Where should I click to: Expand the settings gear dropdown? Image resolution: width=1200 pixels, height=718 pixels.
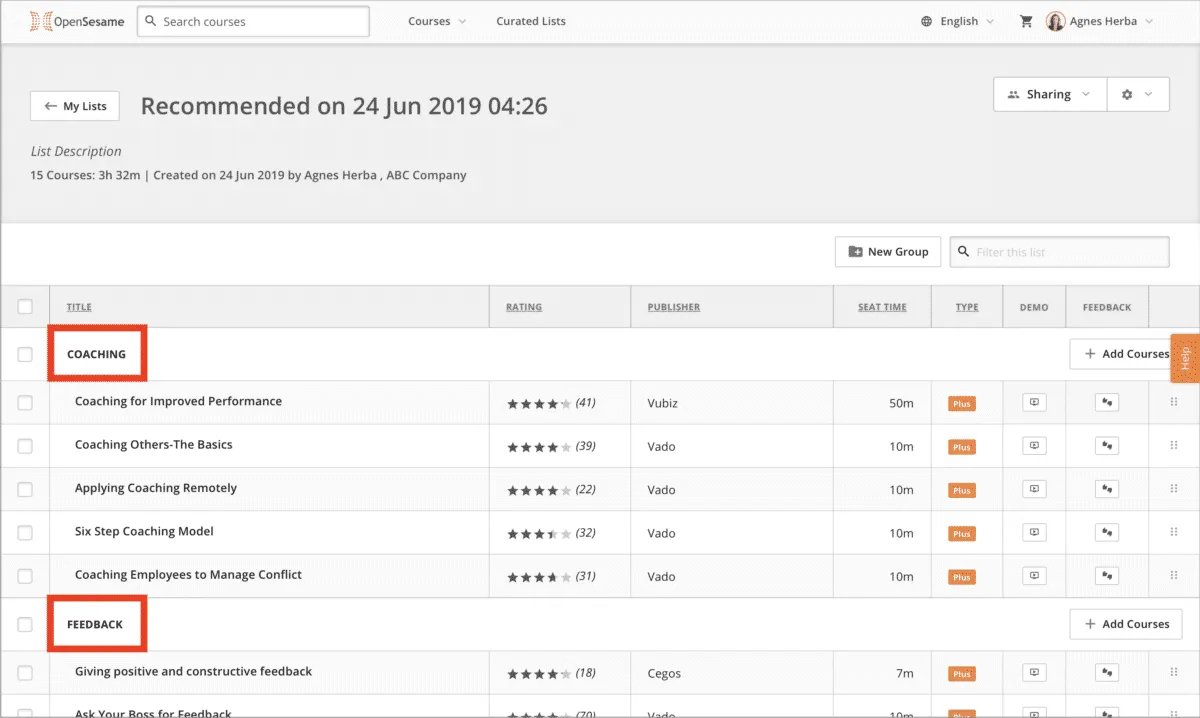tap(1137, 94)
